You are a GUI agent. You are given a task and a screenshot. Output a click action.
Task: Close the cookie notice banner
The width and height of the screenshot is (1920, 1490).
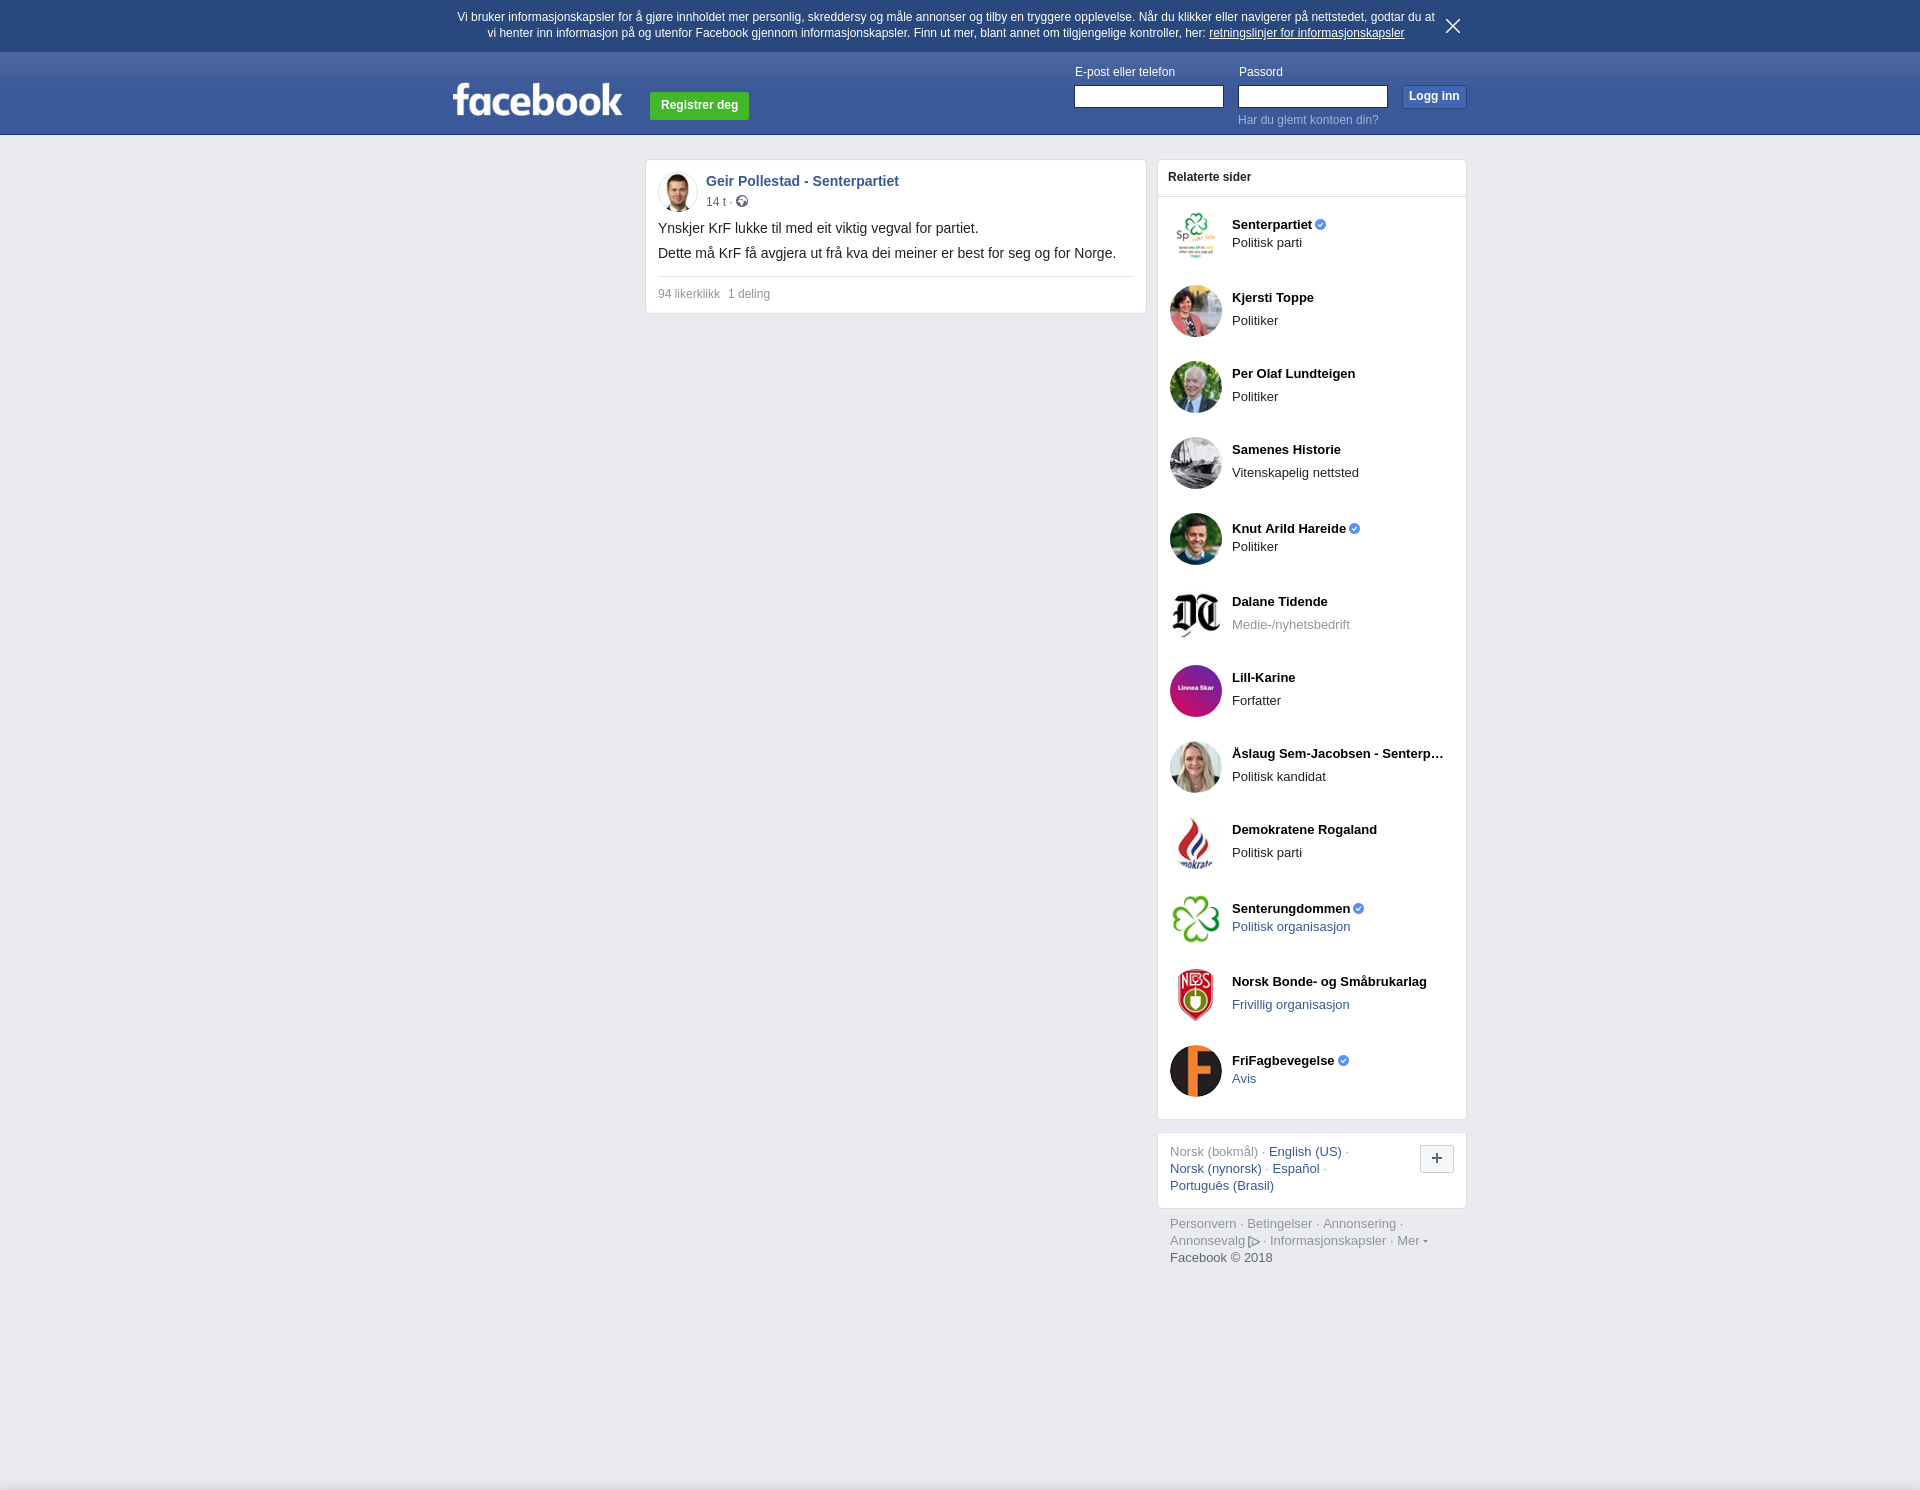coord(1453,26)
